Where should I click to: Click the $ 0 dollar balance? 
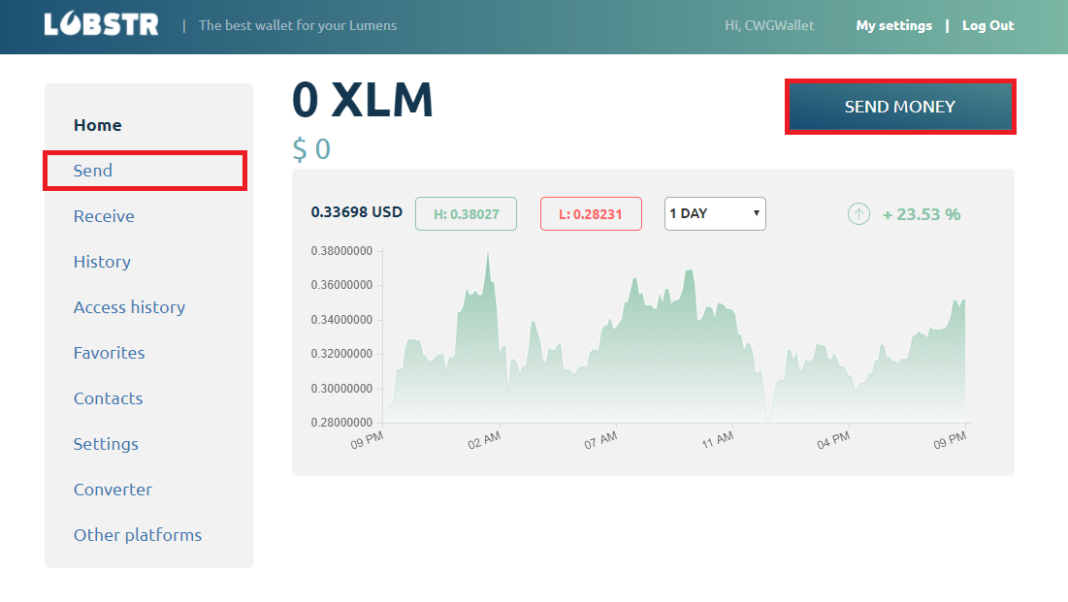[x=311, y=149]
